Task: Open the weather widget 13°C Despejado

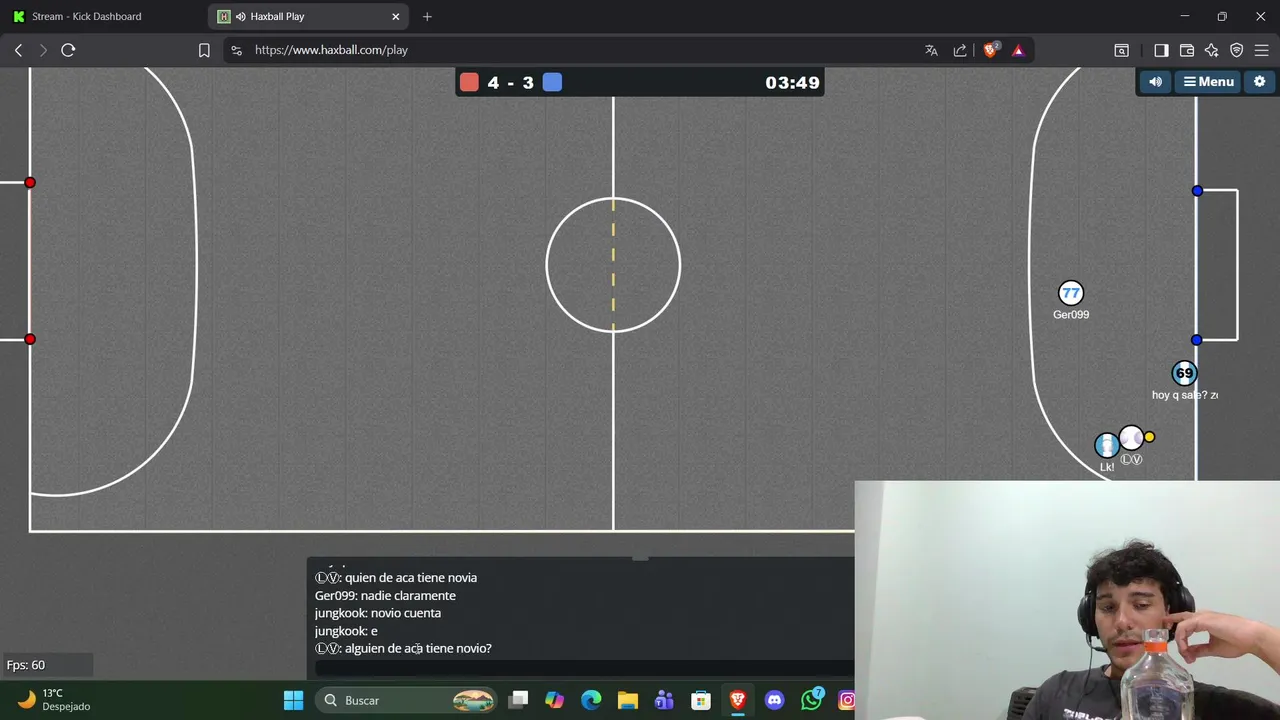Action: point(55,700)
